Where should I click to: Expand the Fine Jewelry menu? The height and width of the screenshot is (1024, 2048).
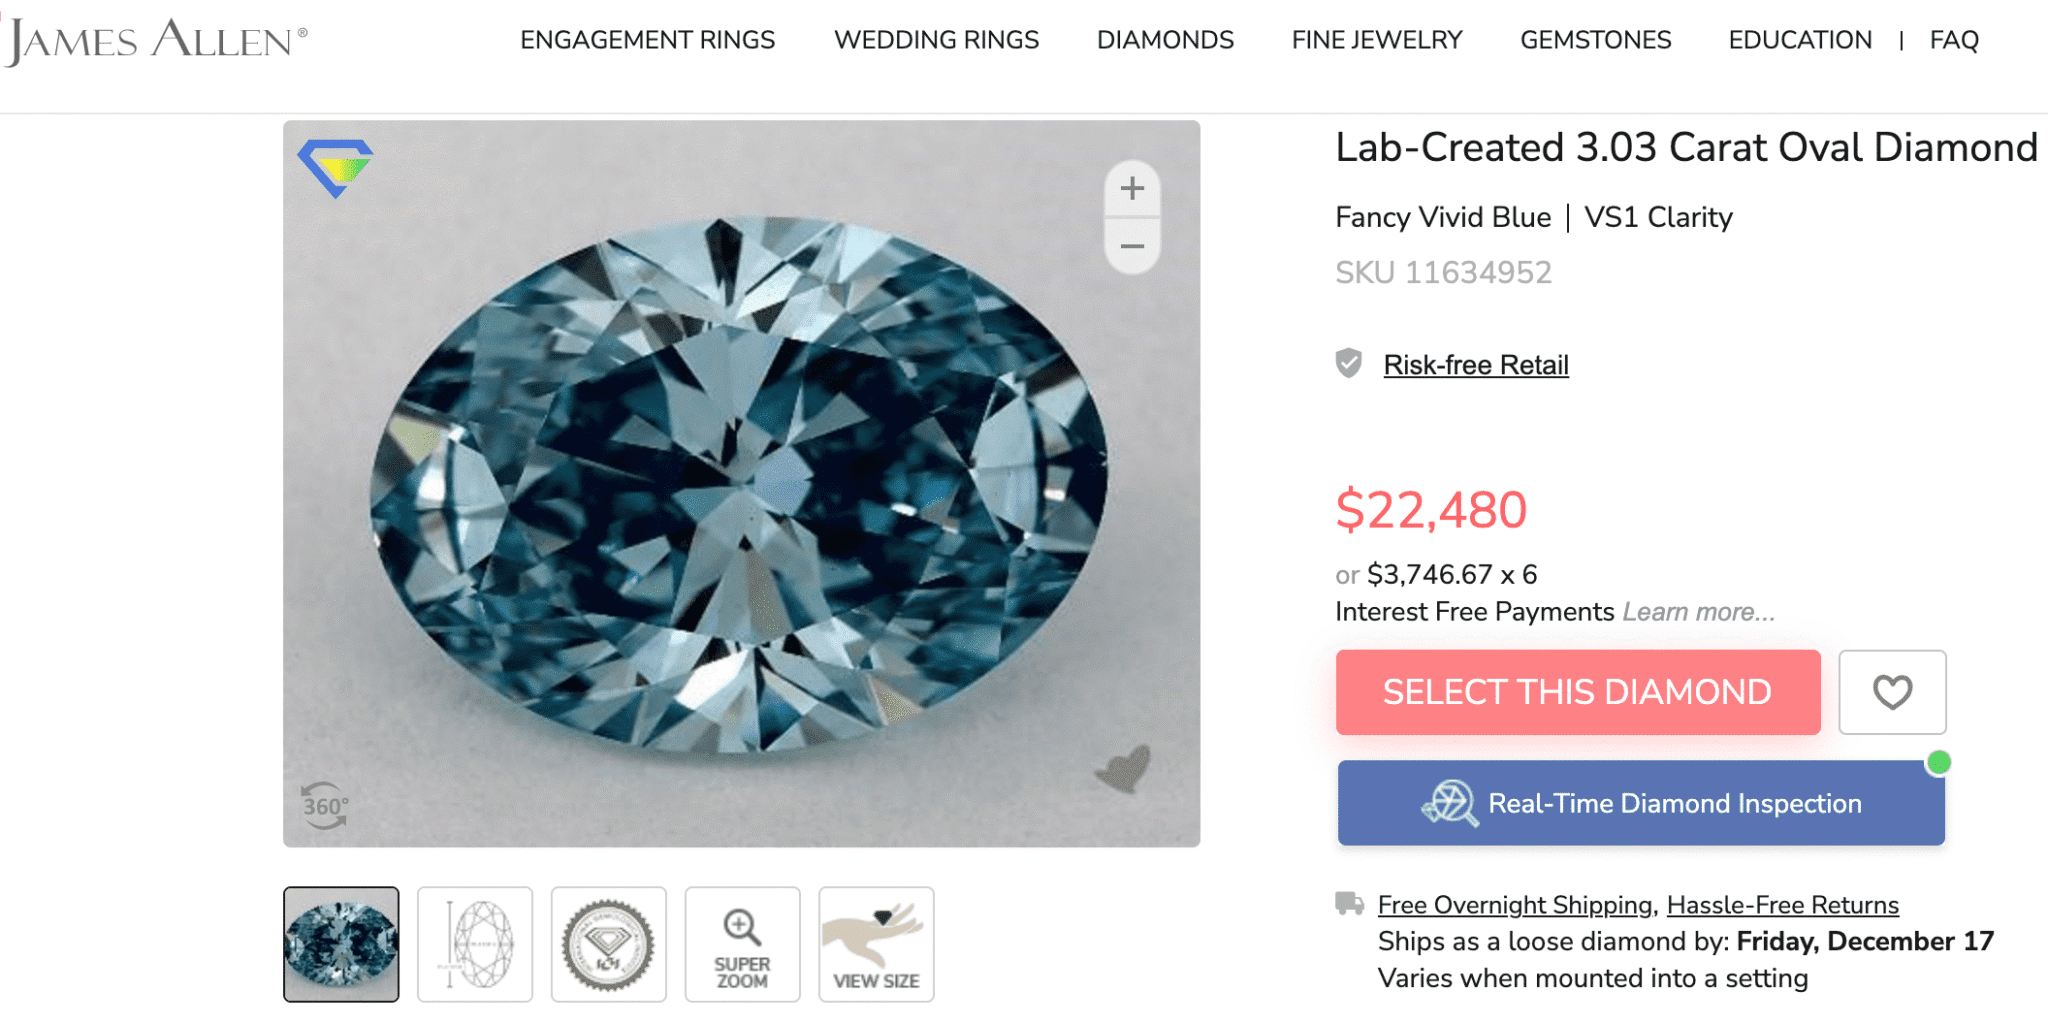pos(1377,40)
